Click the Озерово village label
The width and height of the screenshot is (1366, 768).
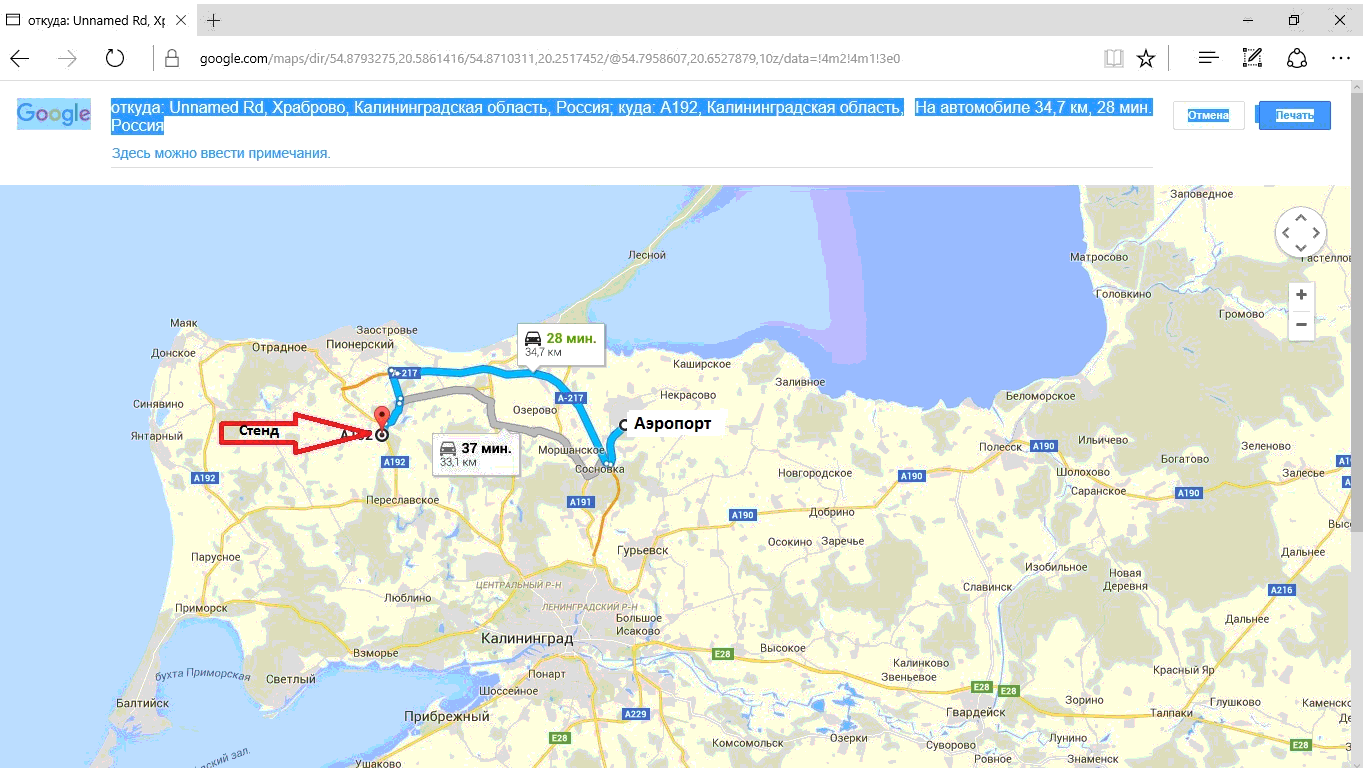tap(534, 410)
